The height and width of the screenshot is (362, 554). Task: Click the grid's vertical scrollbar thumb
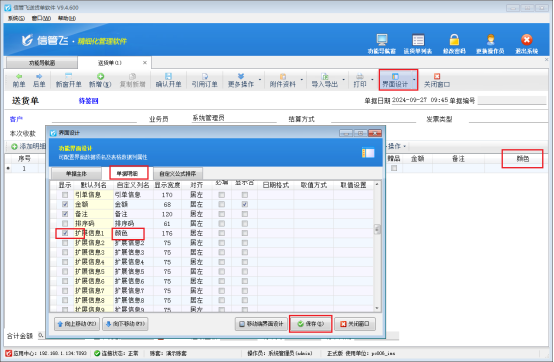[377, 229]
